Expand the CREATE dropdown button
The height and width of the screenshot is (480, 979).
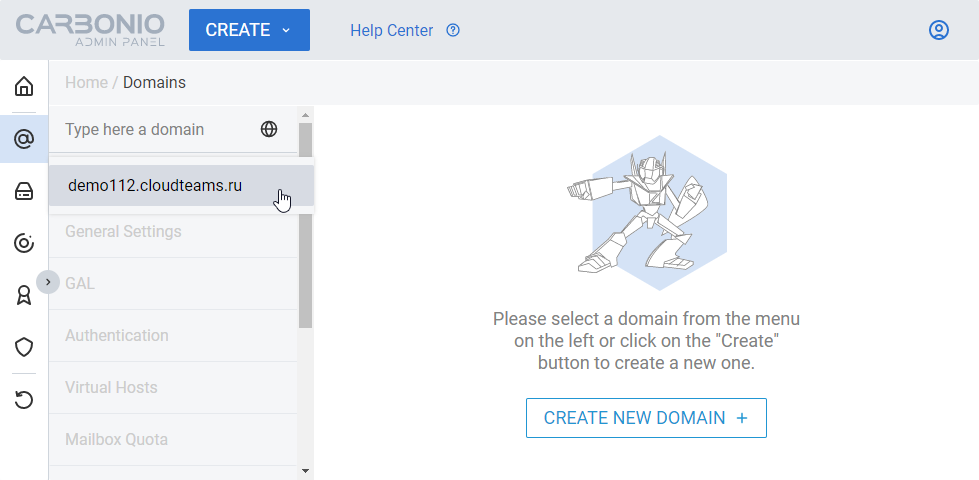pyautogui.click(x=249, y=30)
